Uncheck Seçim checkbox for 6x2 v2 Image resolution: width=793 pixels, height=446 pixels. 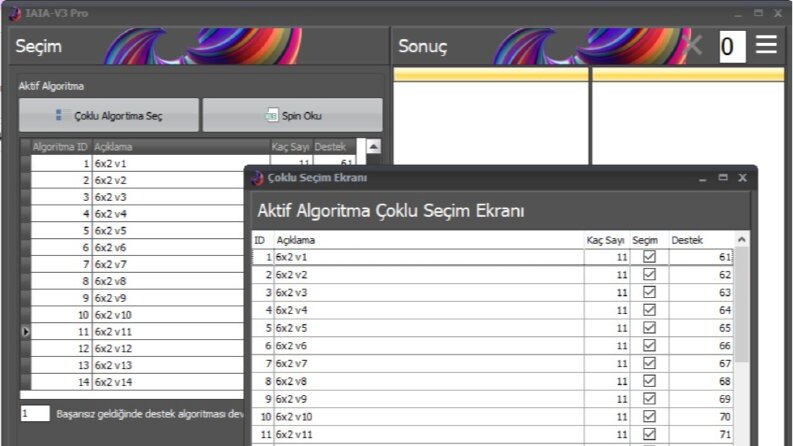pos(649,275)
